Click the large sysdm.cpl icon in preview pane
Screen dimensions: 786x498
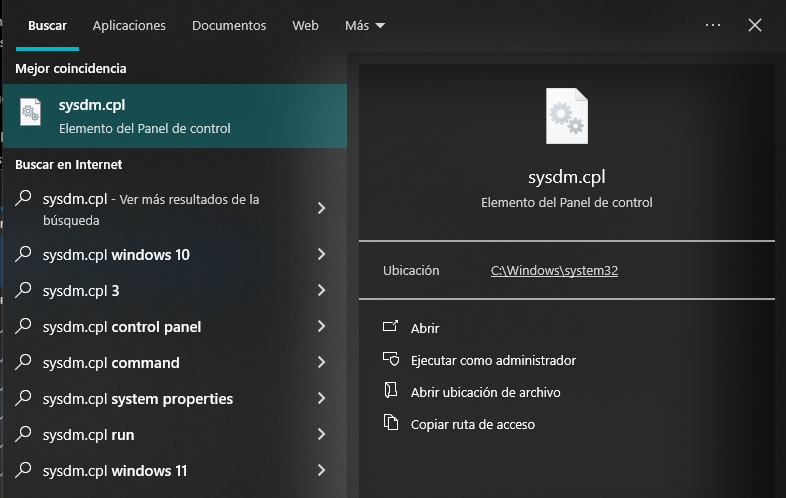(x=566, y=116)
